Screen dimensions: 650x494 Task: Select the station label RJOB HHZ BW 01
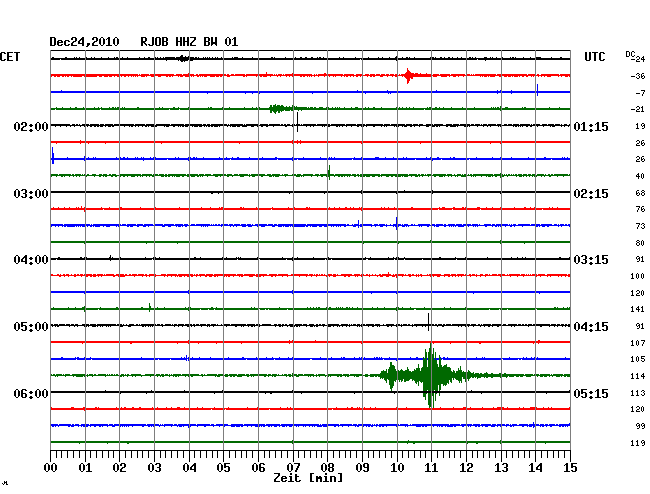189,42
